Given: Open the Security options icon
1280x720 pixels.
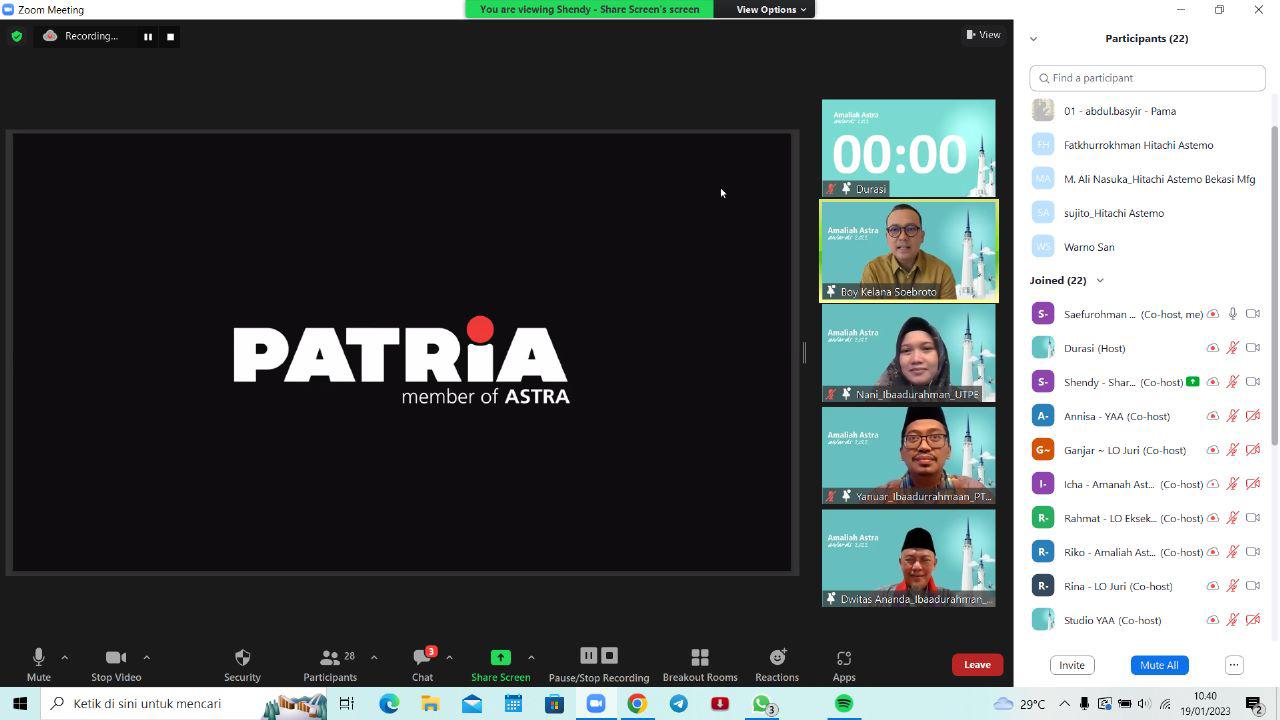Looking at the screenshot, I should pos(242,657).
